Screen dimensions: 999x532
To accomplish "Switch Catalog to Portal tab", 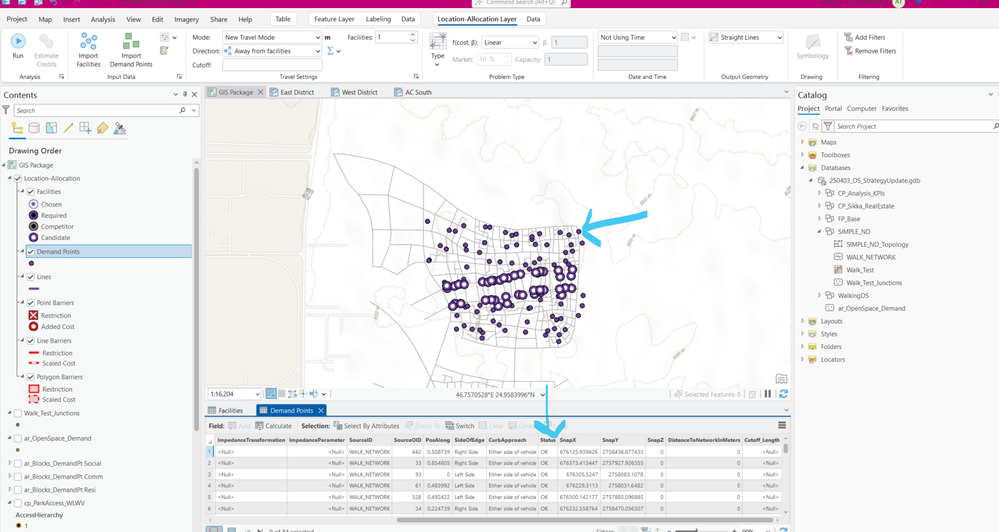I will (x=833, y=108).
